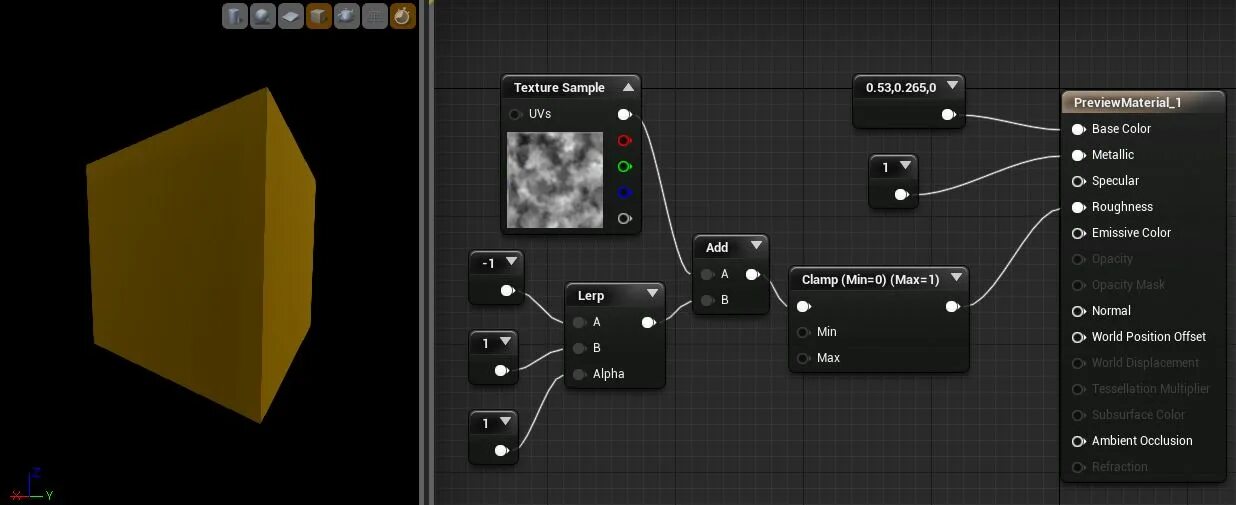This screenshot has height=505, width=1236.
Task: Expand arrow of constant 1 feeding Lerp Alpha
Action: pos(505,422)
